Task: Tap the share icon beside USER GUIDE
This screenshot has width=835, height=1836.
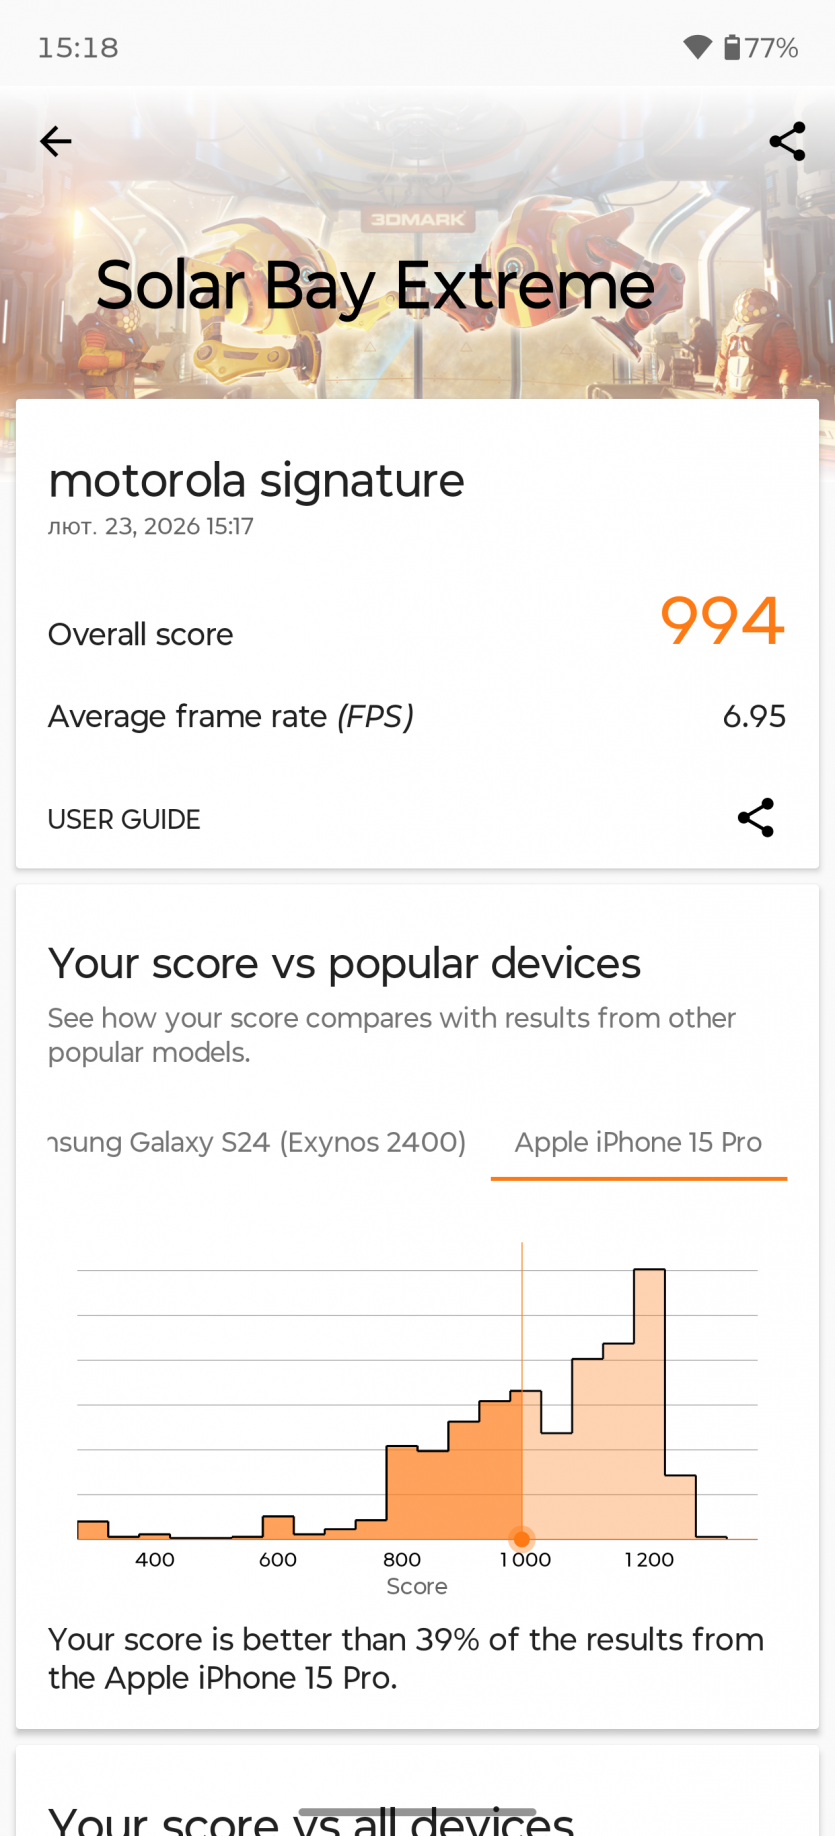Action: (755, 818)
